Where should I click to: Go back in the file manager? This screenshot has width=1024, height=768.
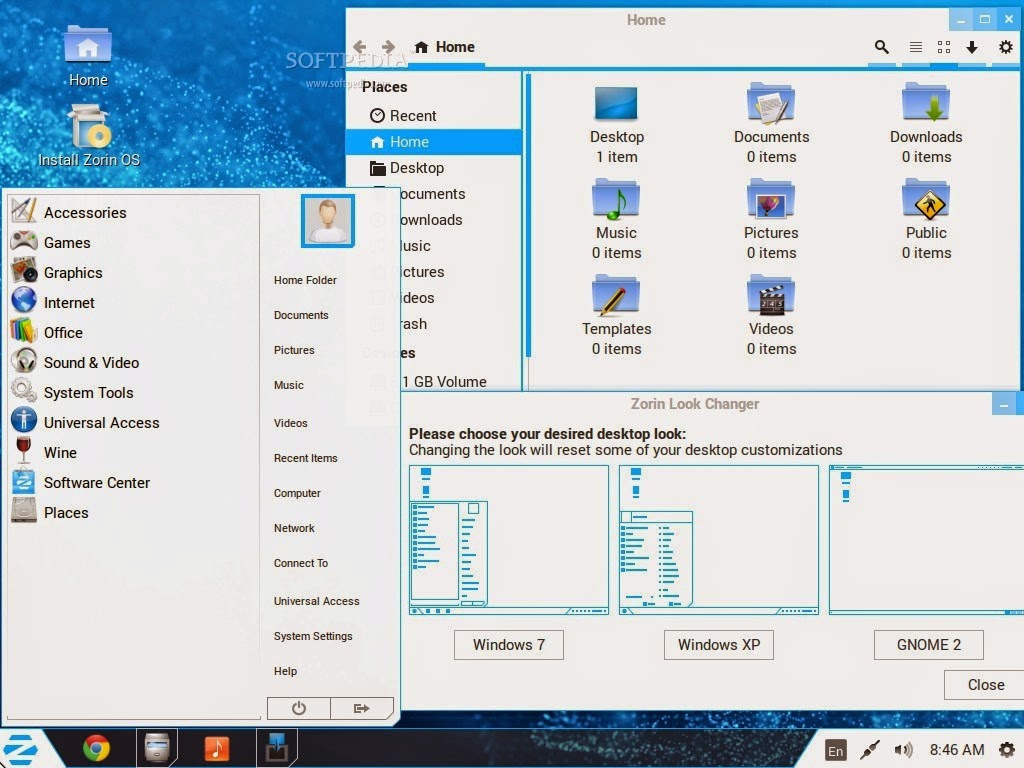click(x=359, y=47)
